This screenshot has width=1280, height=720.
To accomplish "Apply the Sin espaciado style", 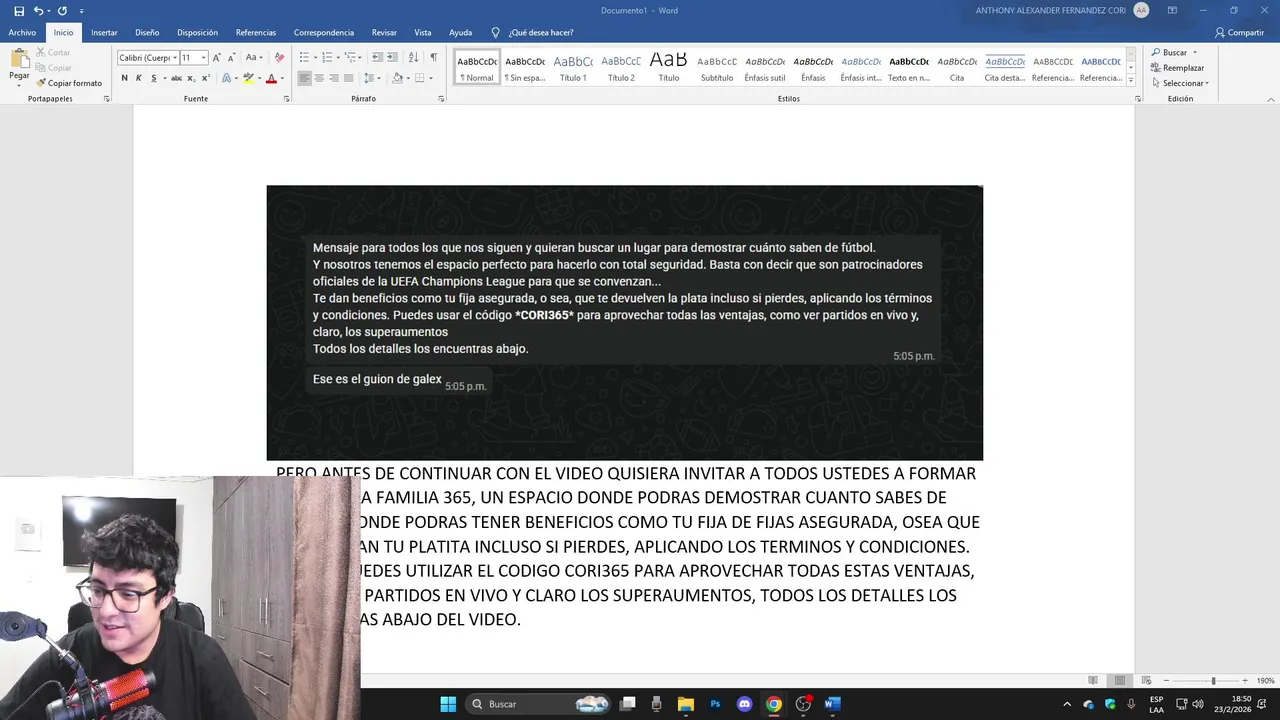I will 525,68.
